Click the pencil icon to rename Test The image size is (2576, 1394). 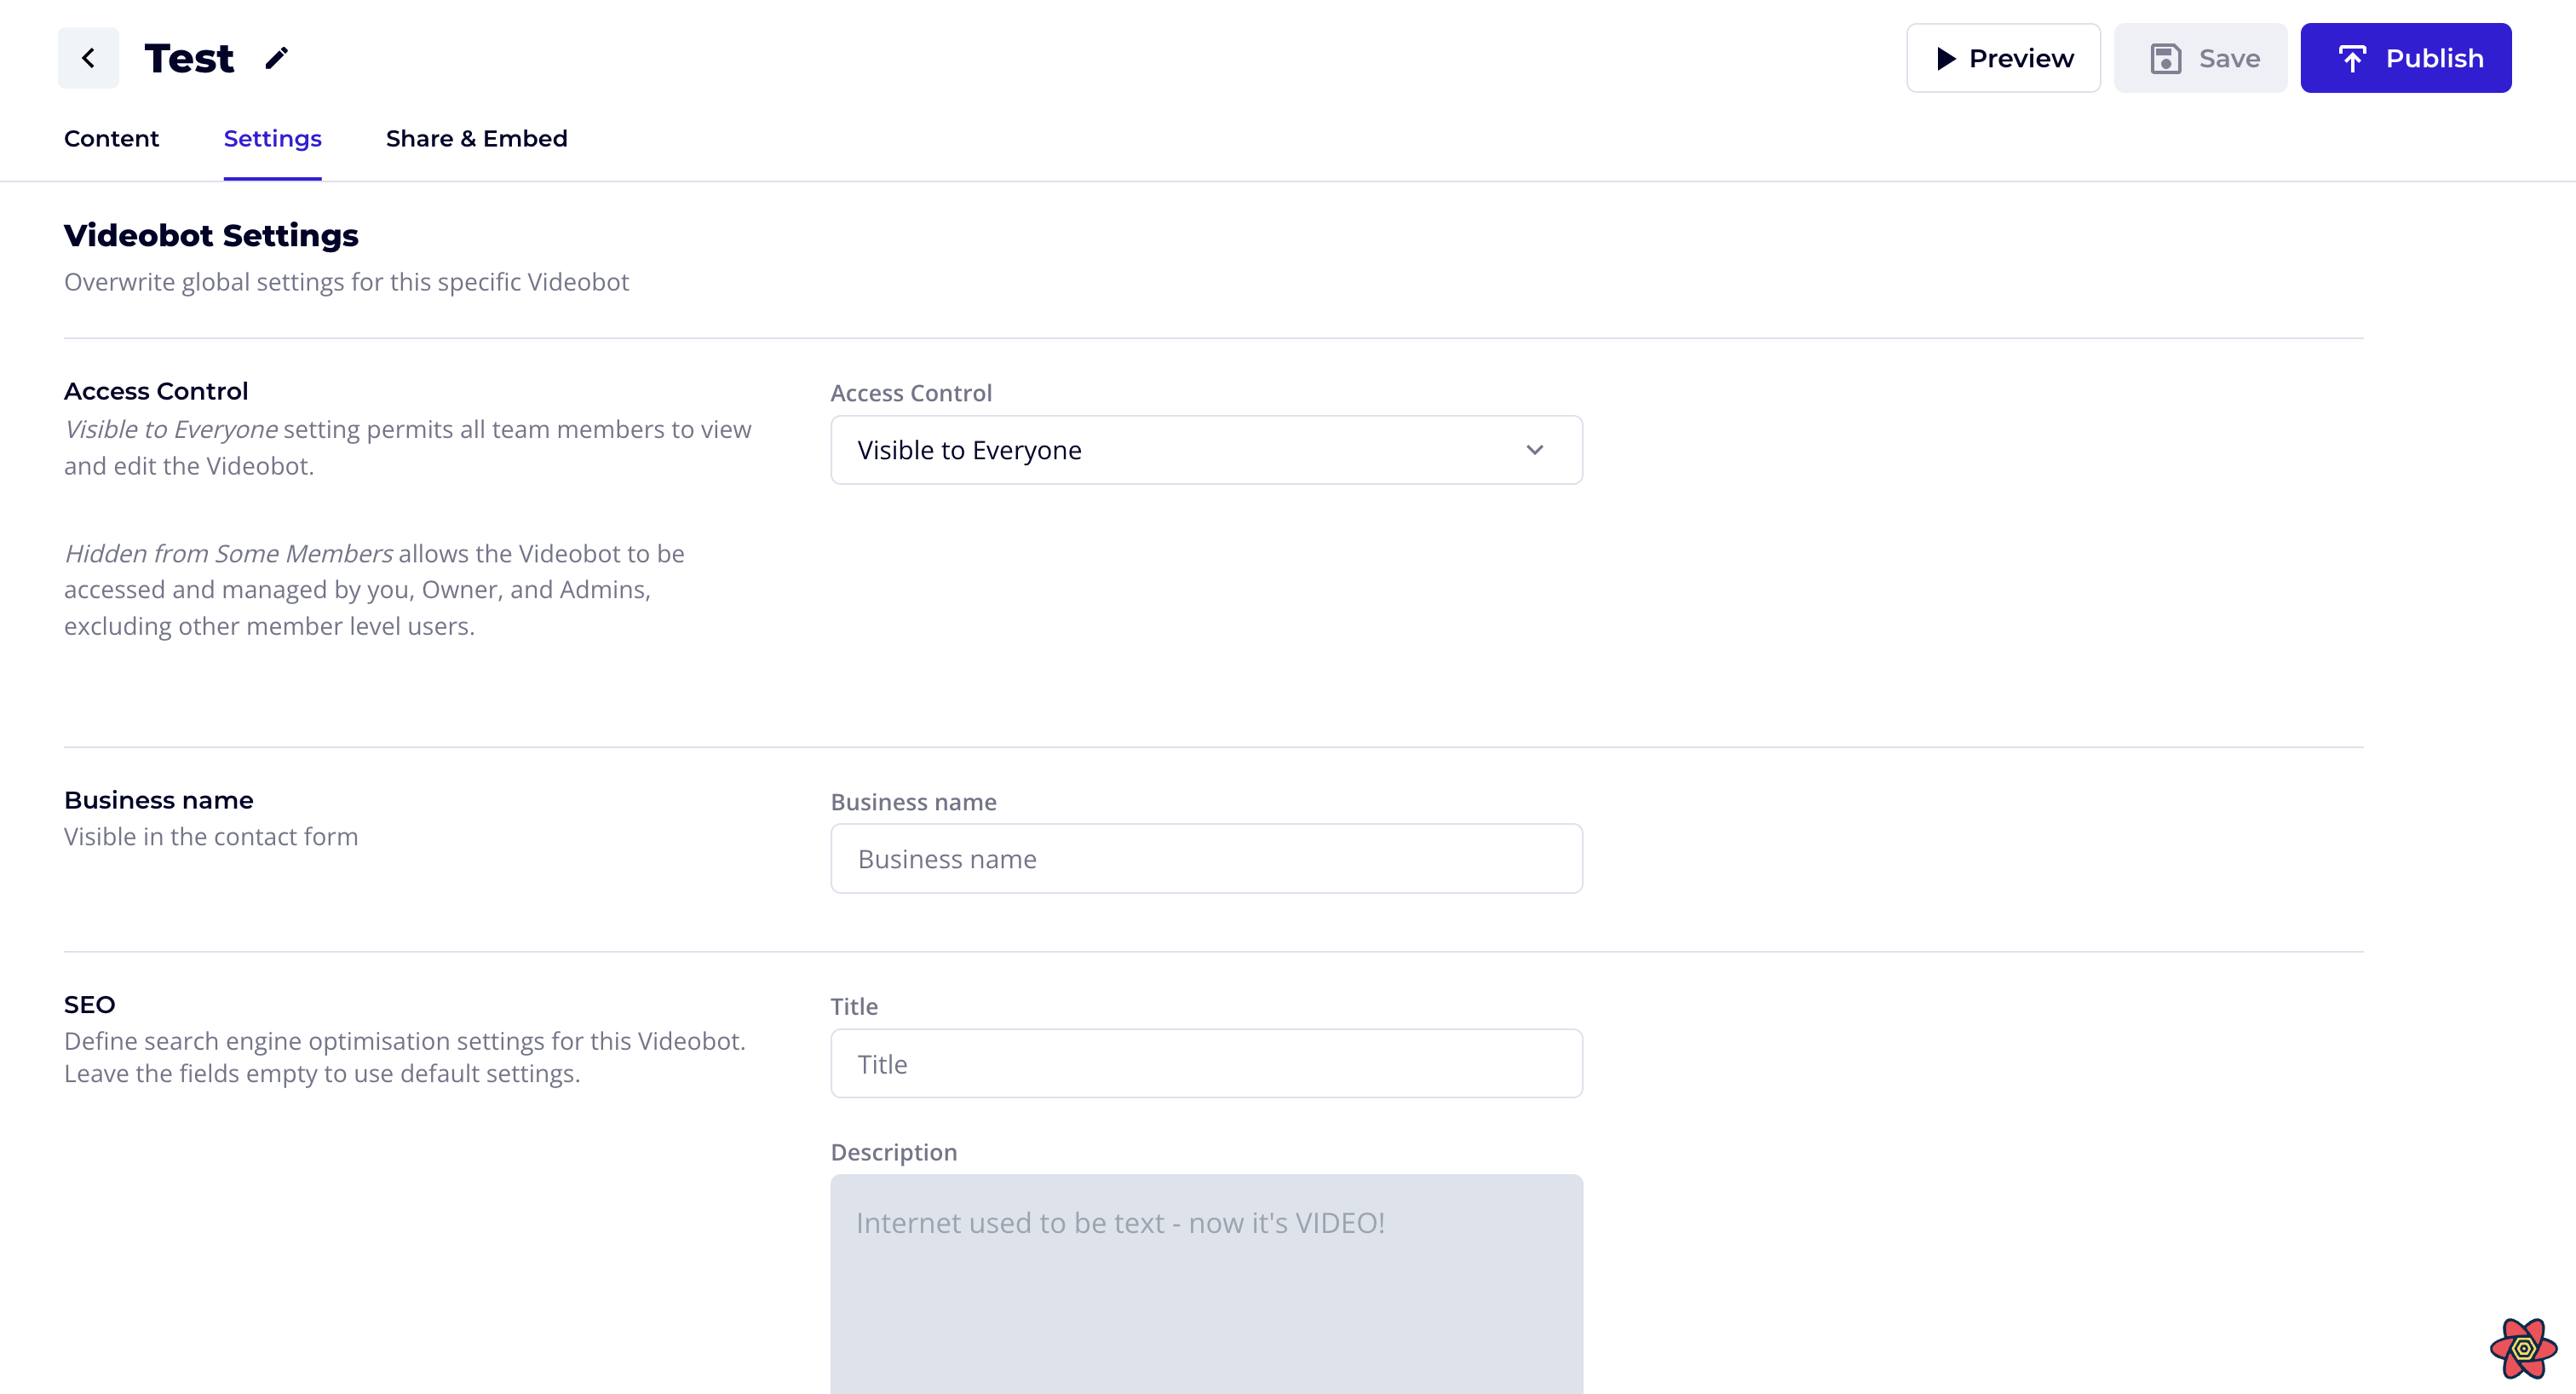point(277,58)
